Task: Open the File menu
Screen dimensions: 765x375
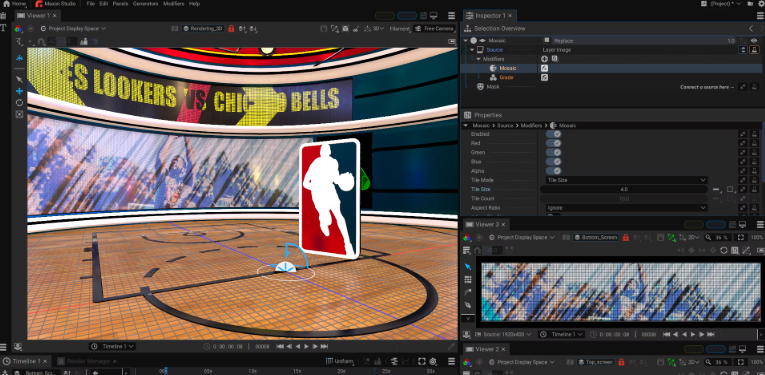Action: tap(90, 3)
